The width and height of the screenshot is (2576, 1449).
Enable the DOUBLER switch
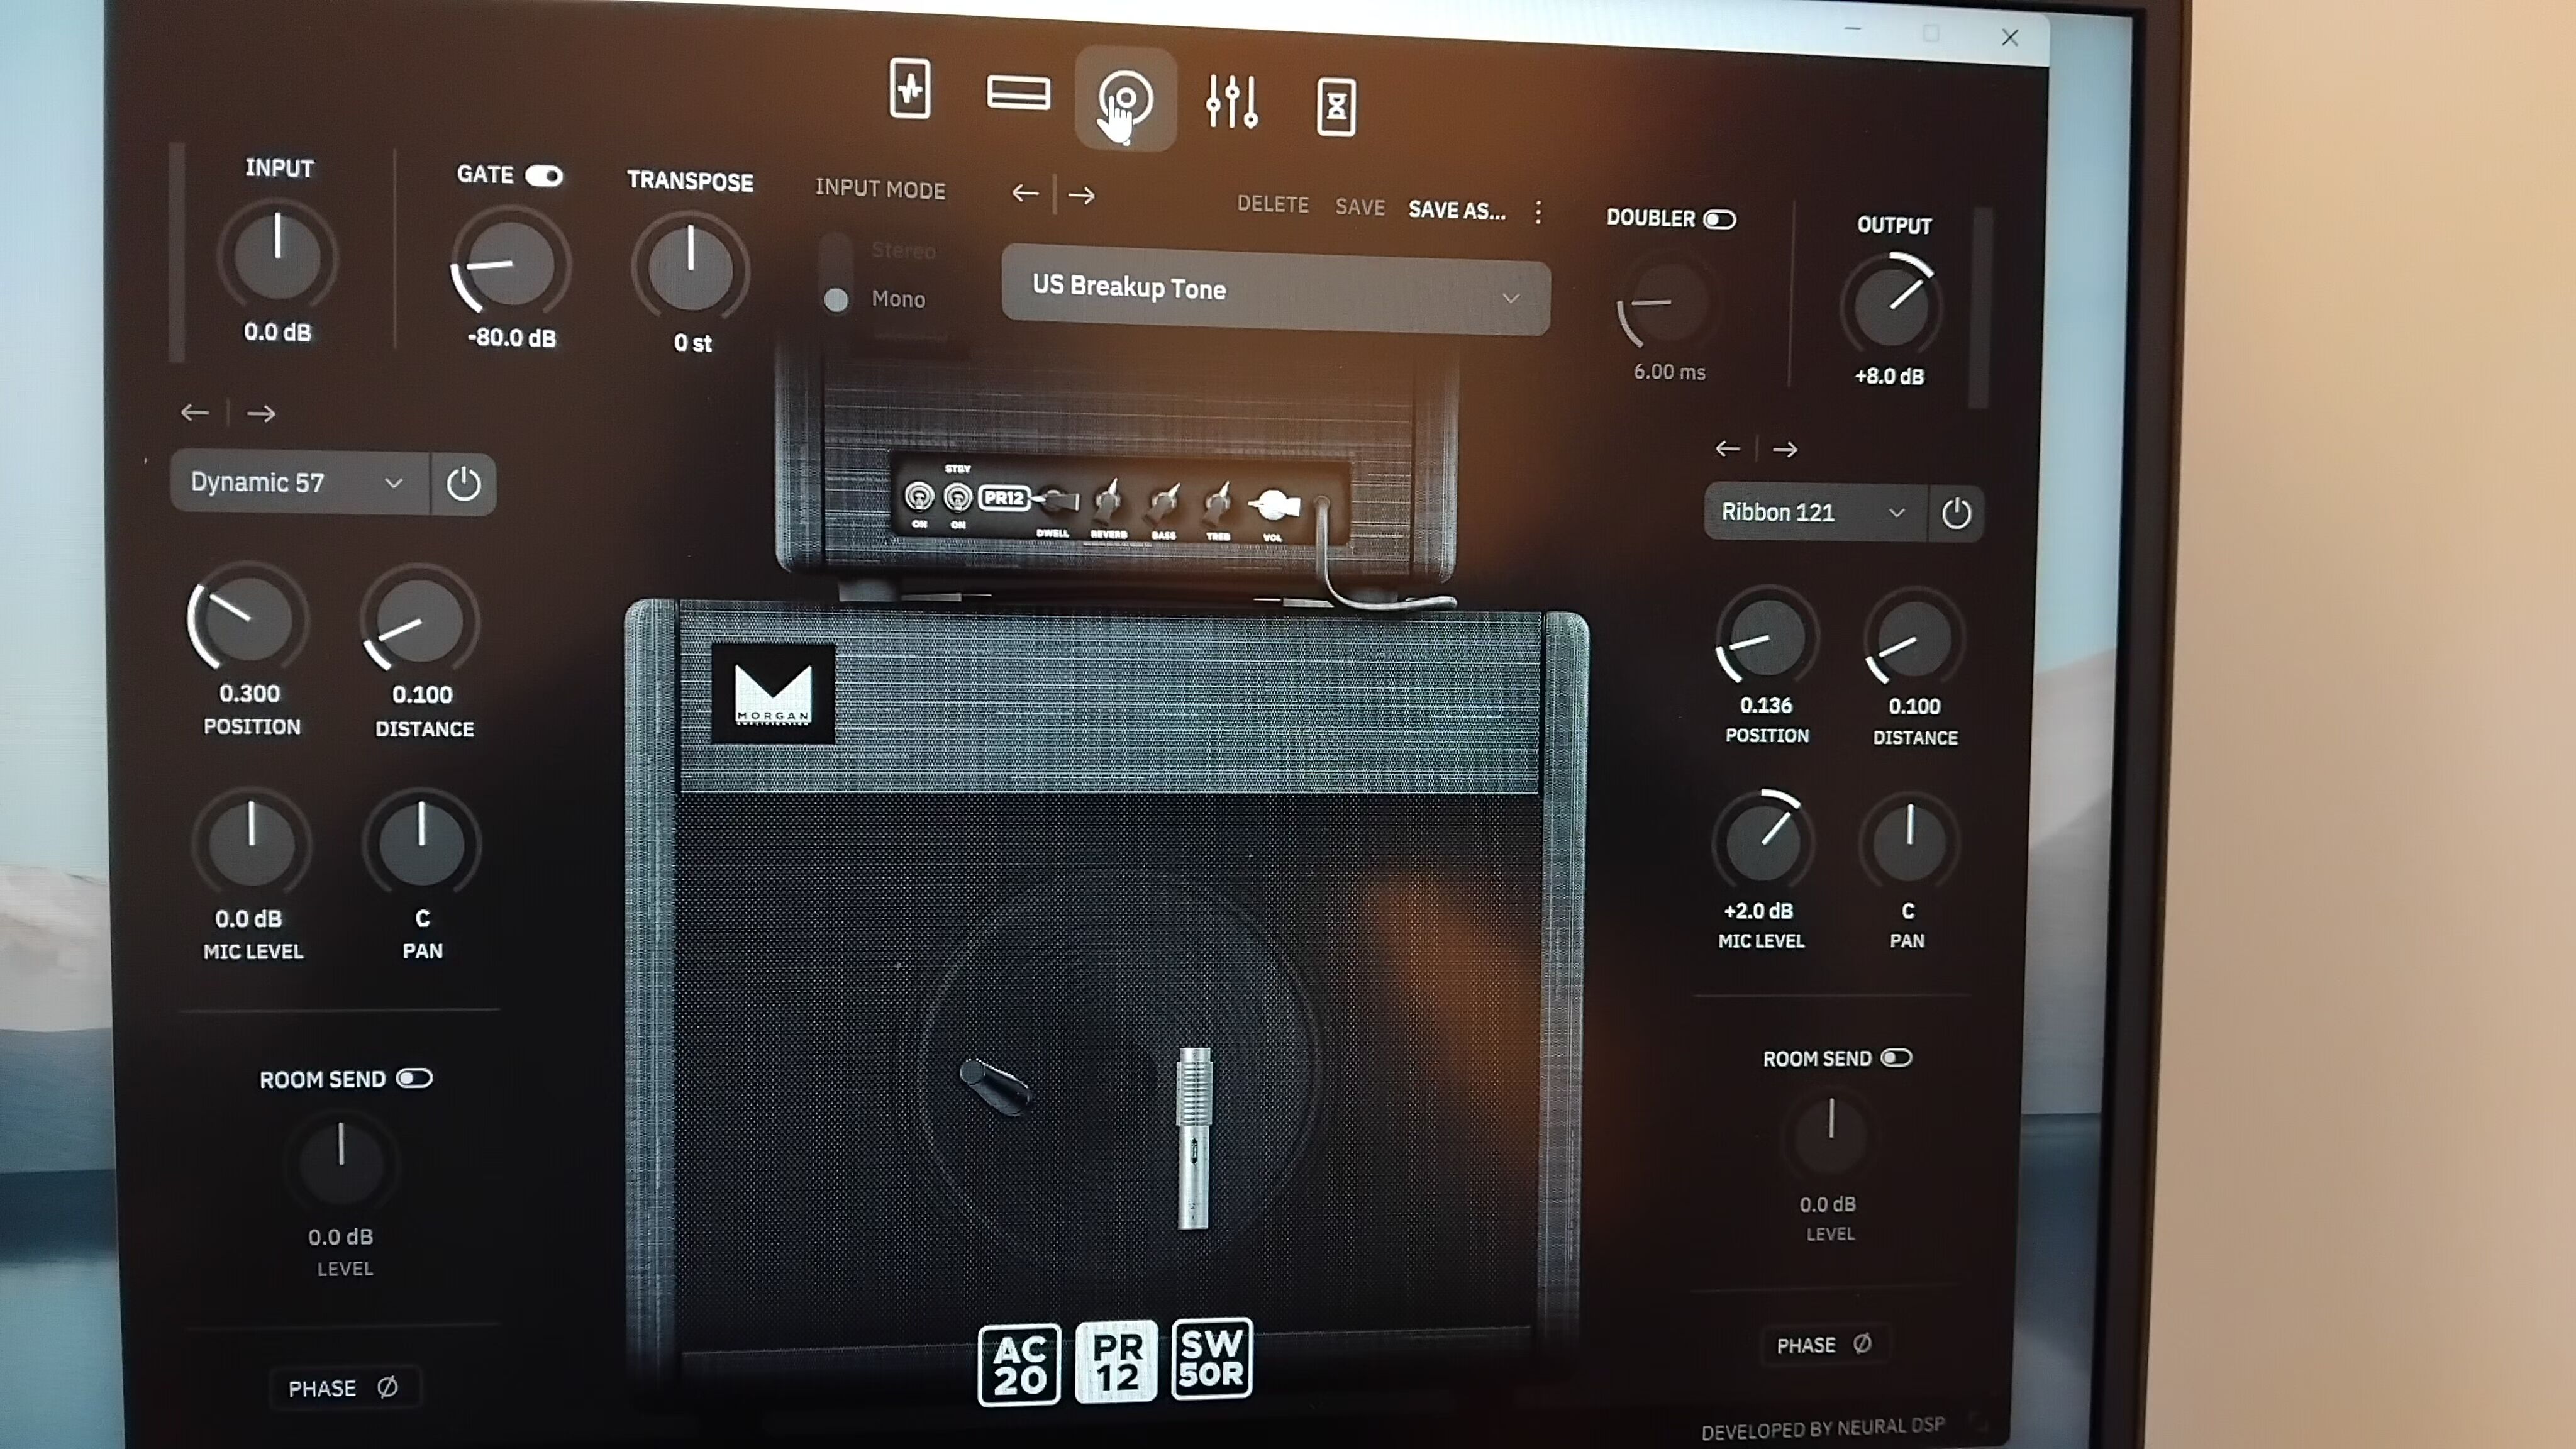[x=1719, y=220]
